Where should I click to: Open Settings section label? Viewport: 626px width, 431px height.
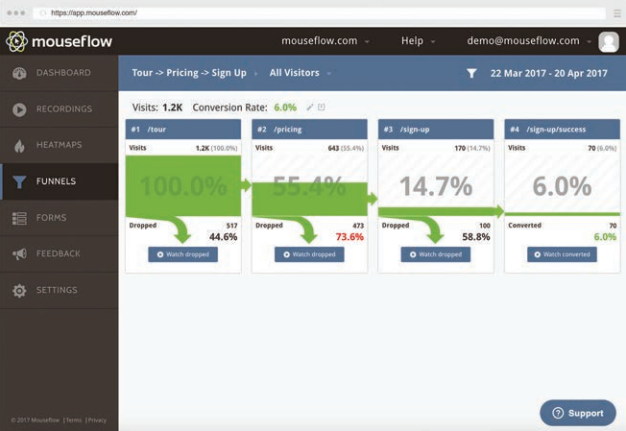[x=57, y=290]
